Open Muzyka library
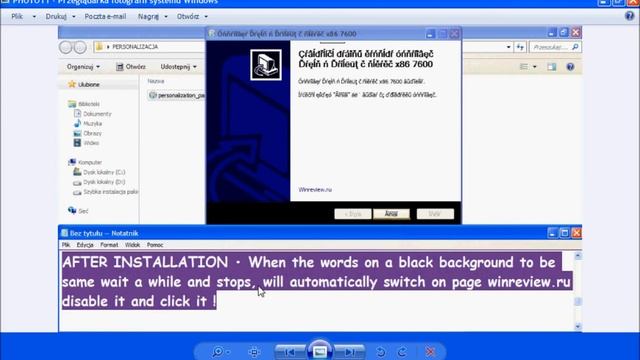This screenshot has height=360, width=640. pyautogui.click(x=88, y=123)
